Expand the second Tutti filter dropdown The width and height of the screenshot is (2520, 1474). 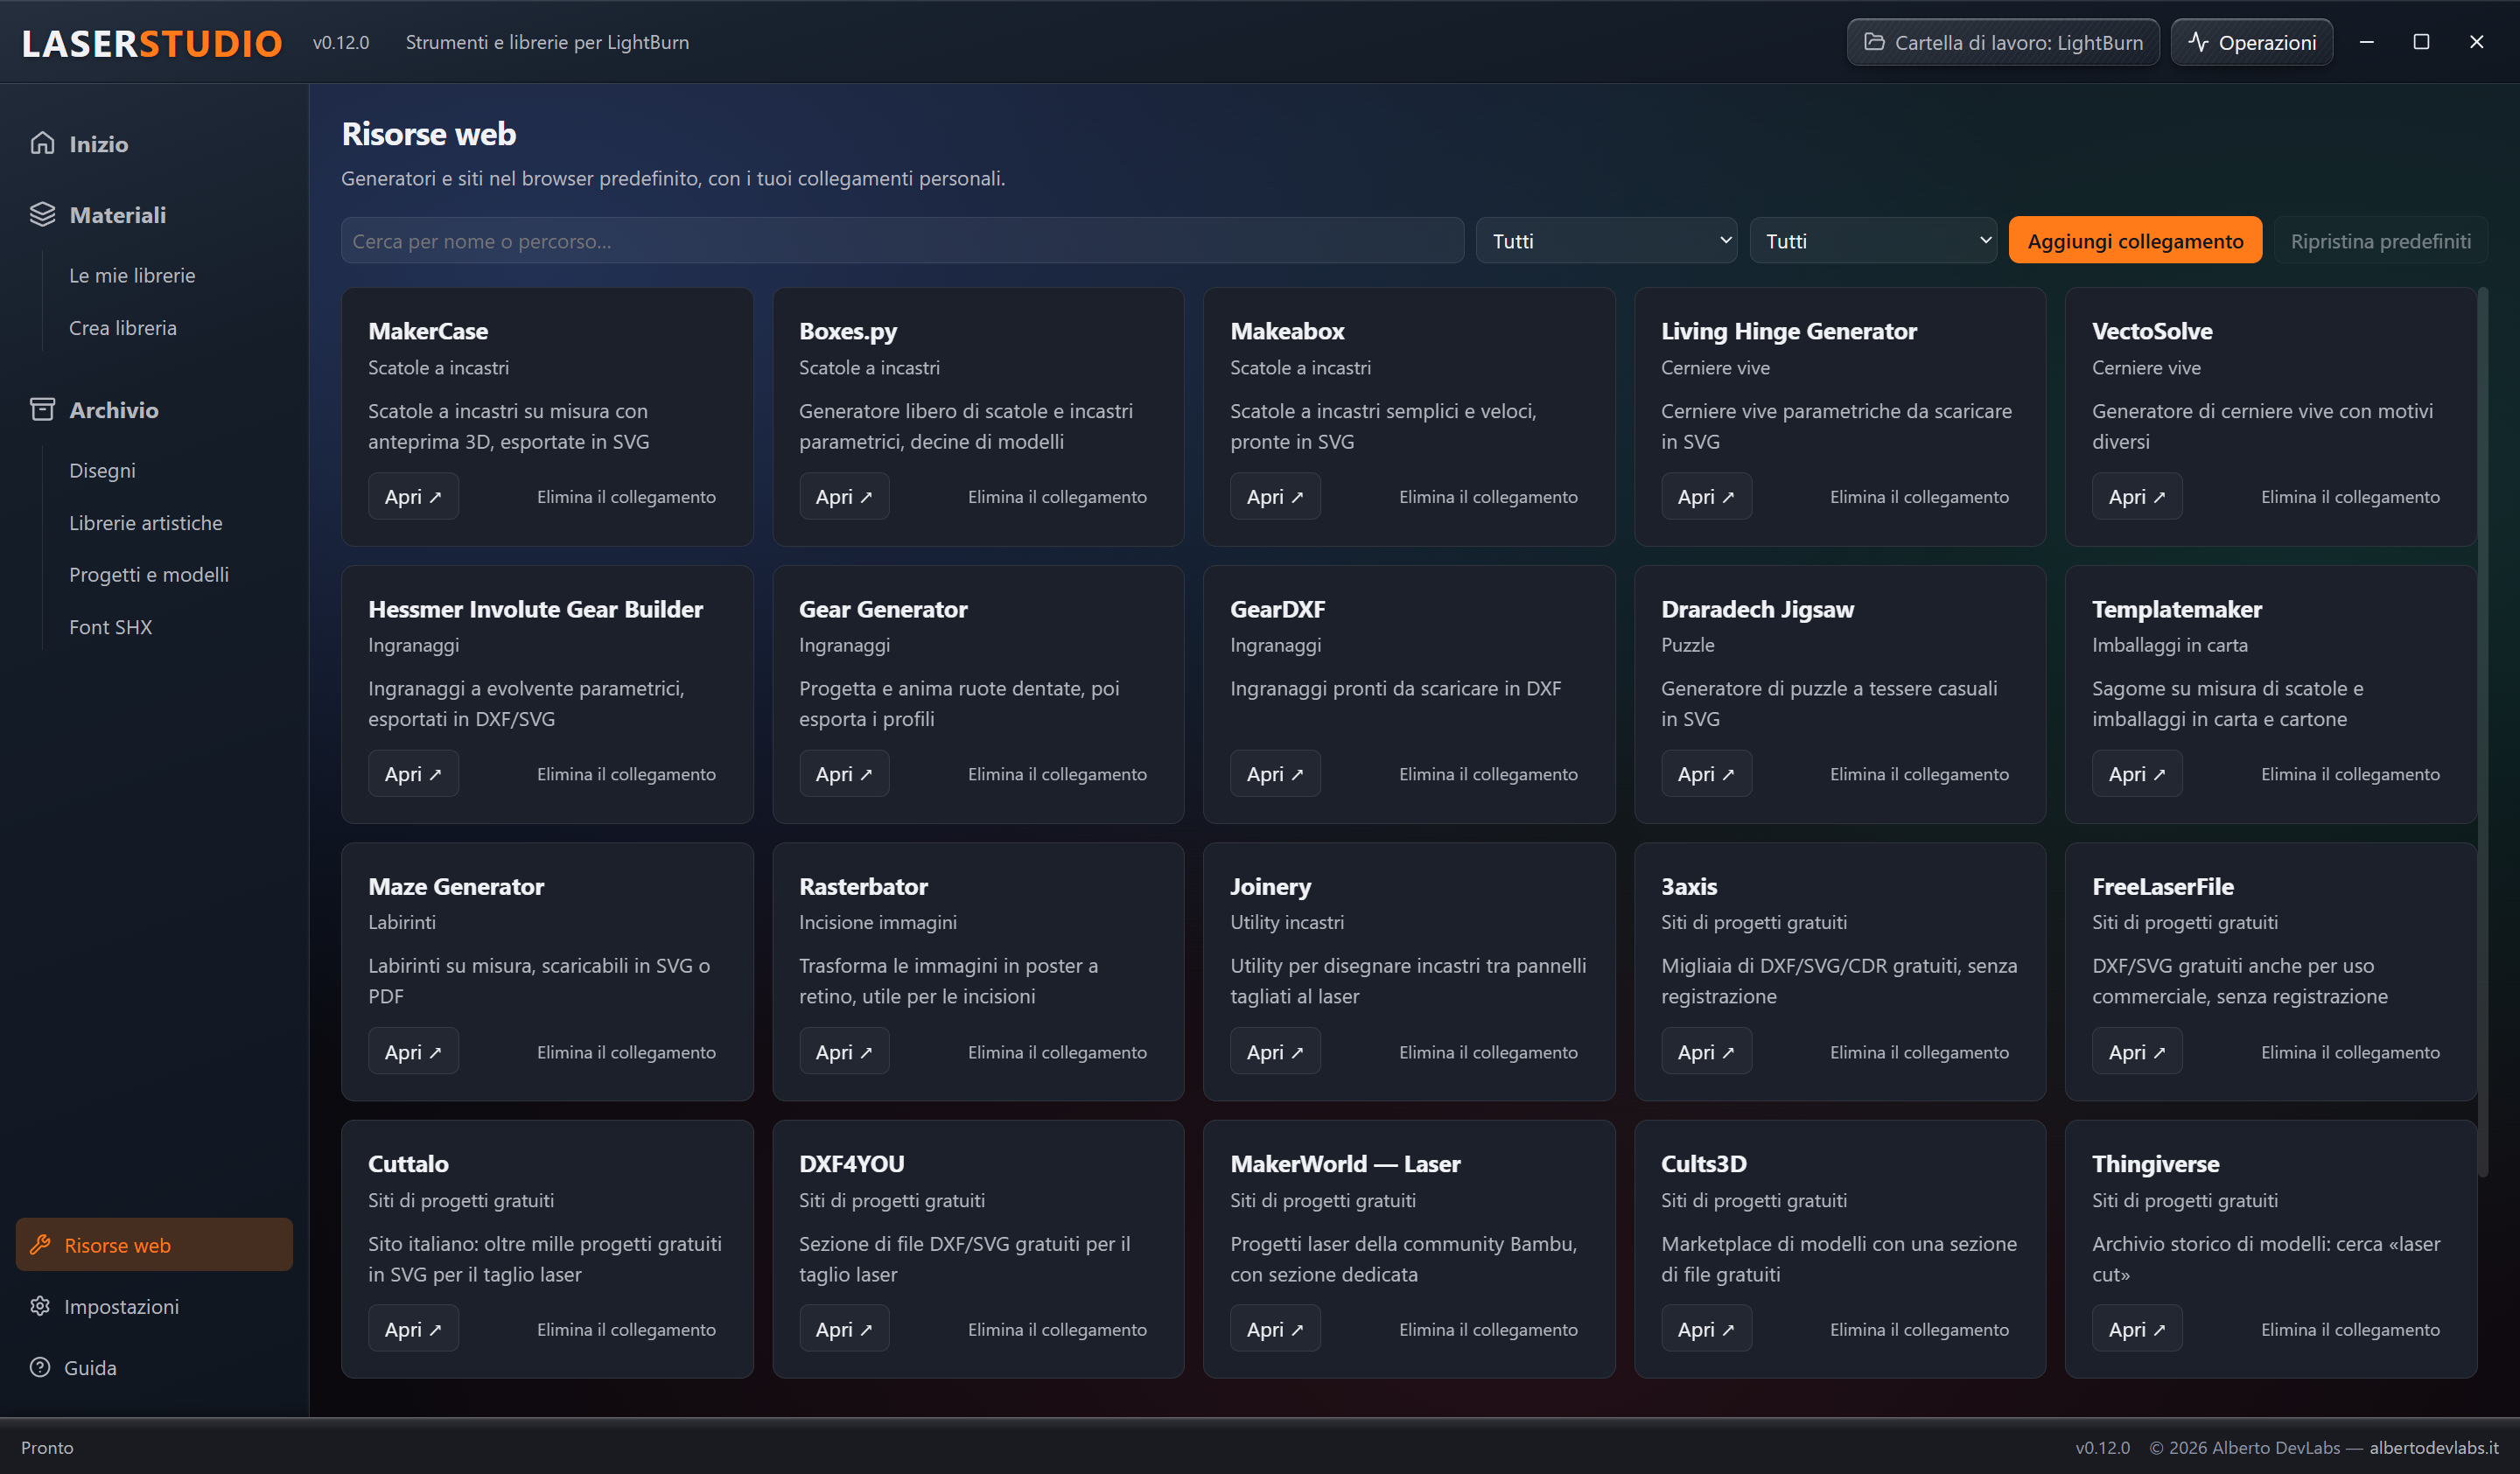[1873, 240]
